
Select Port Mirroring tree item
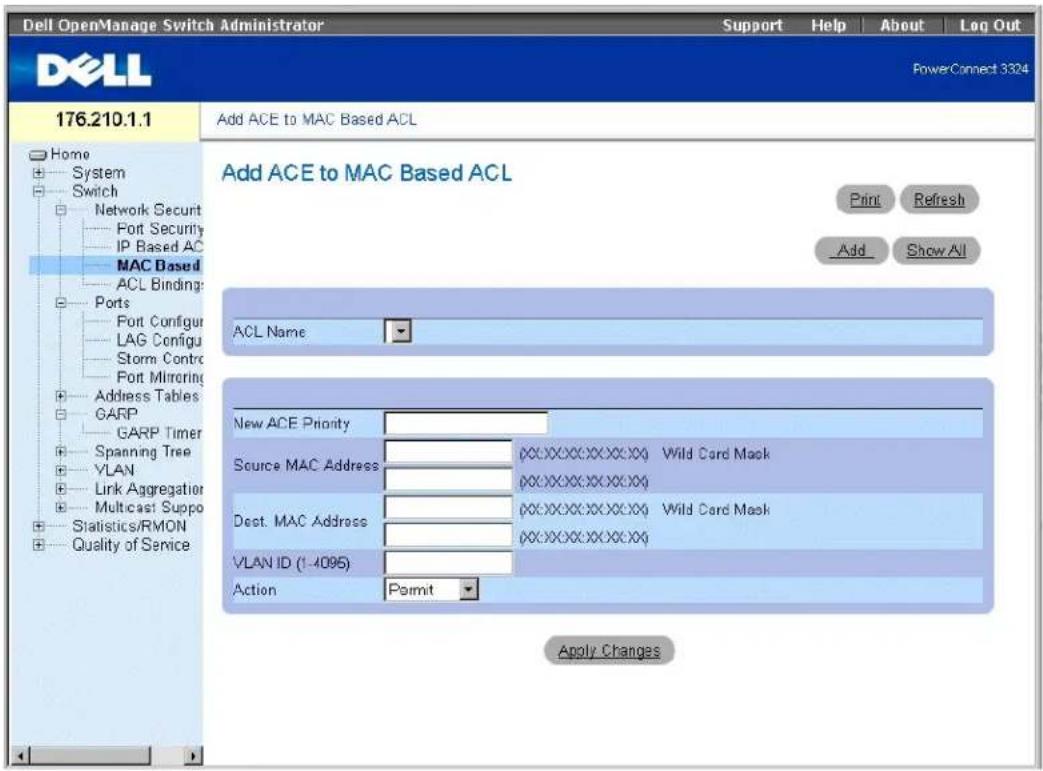tap(160, 377)
